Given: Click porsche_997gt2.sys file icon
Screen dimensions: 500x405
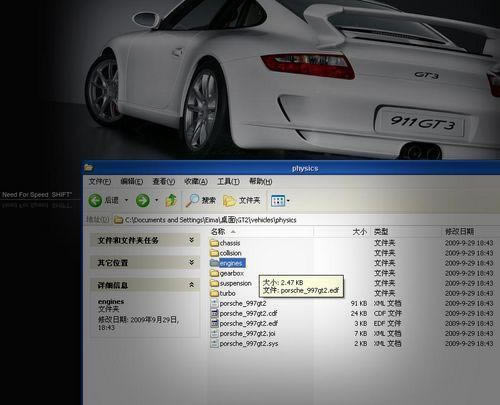Looking at the screenshot, I should click(214, 343).
